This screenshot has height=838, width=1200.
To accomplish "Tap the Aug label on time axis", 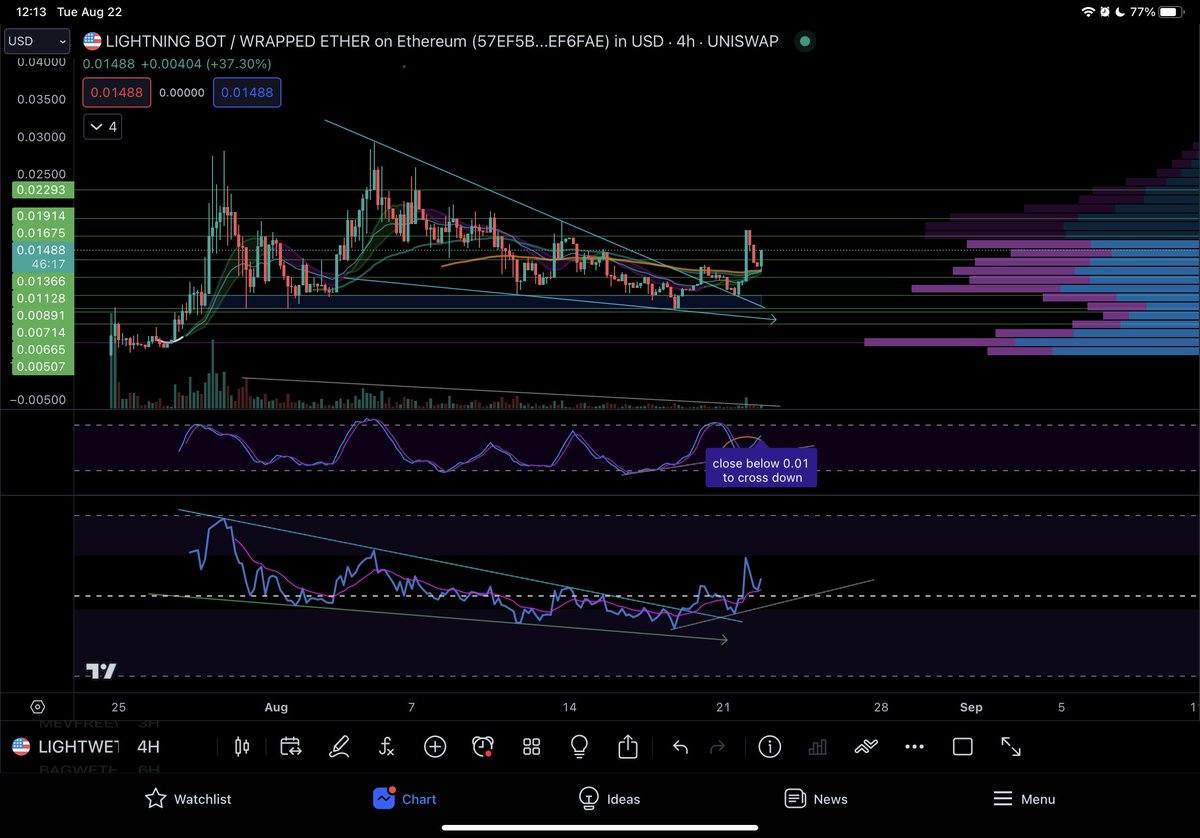I will 276,707.
